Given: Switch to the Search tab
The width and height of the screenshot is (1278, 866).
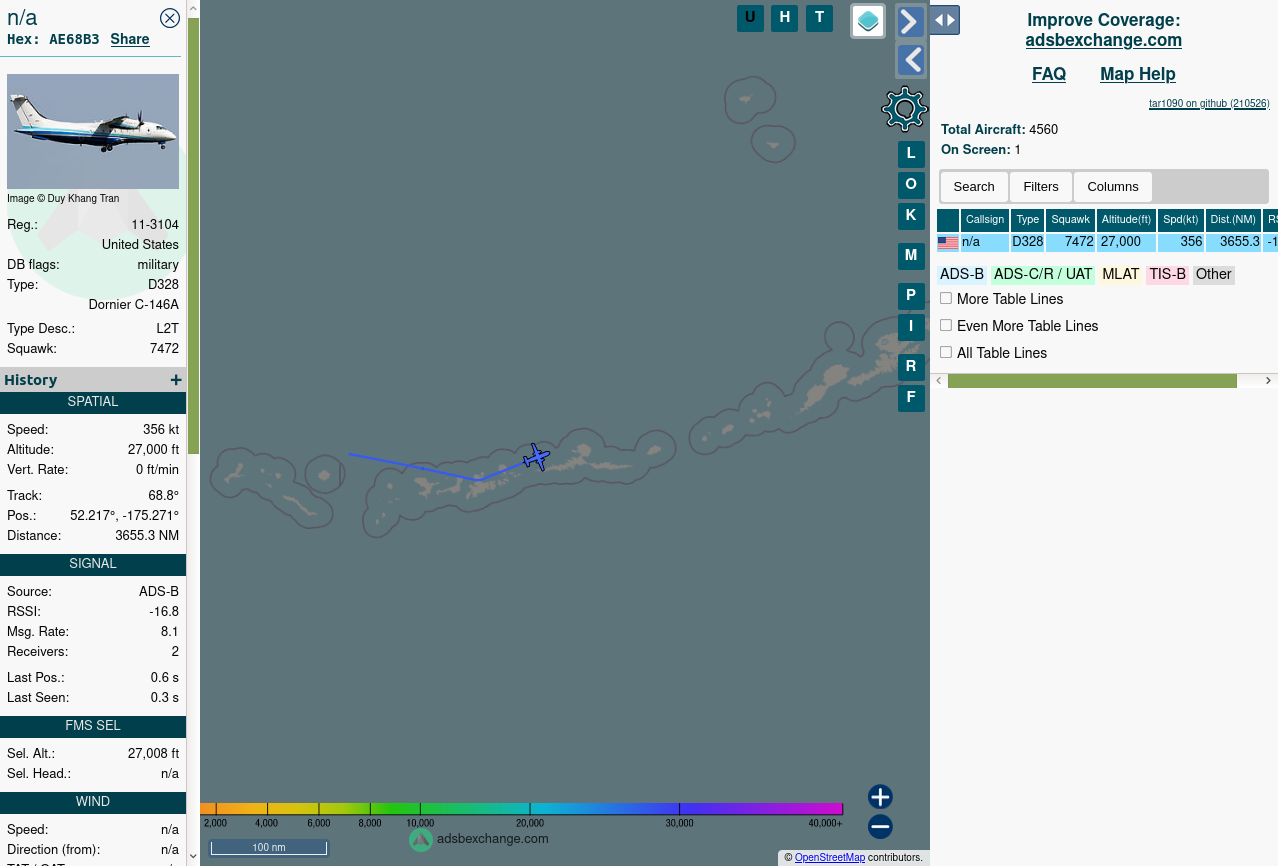Looking at the screenshot, I should click(x=974, y=187).
